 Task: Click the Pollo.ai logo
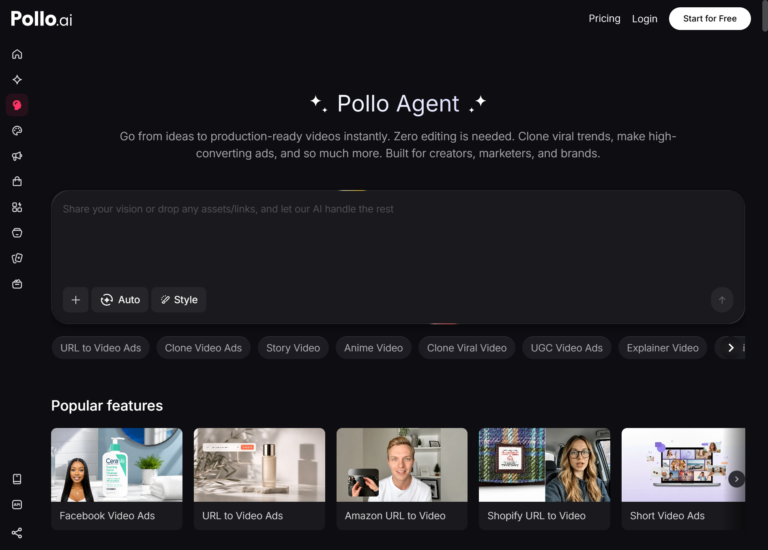click(42, 19)
